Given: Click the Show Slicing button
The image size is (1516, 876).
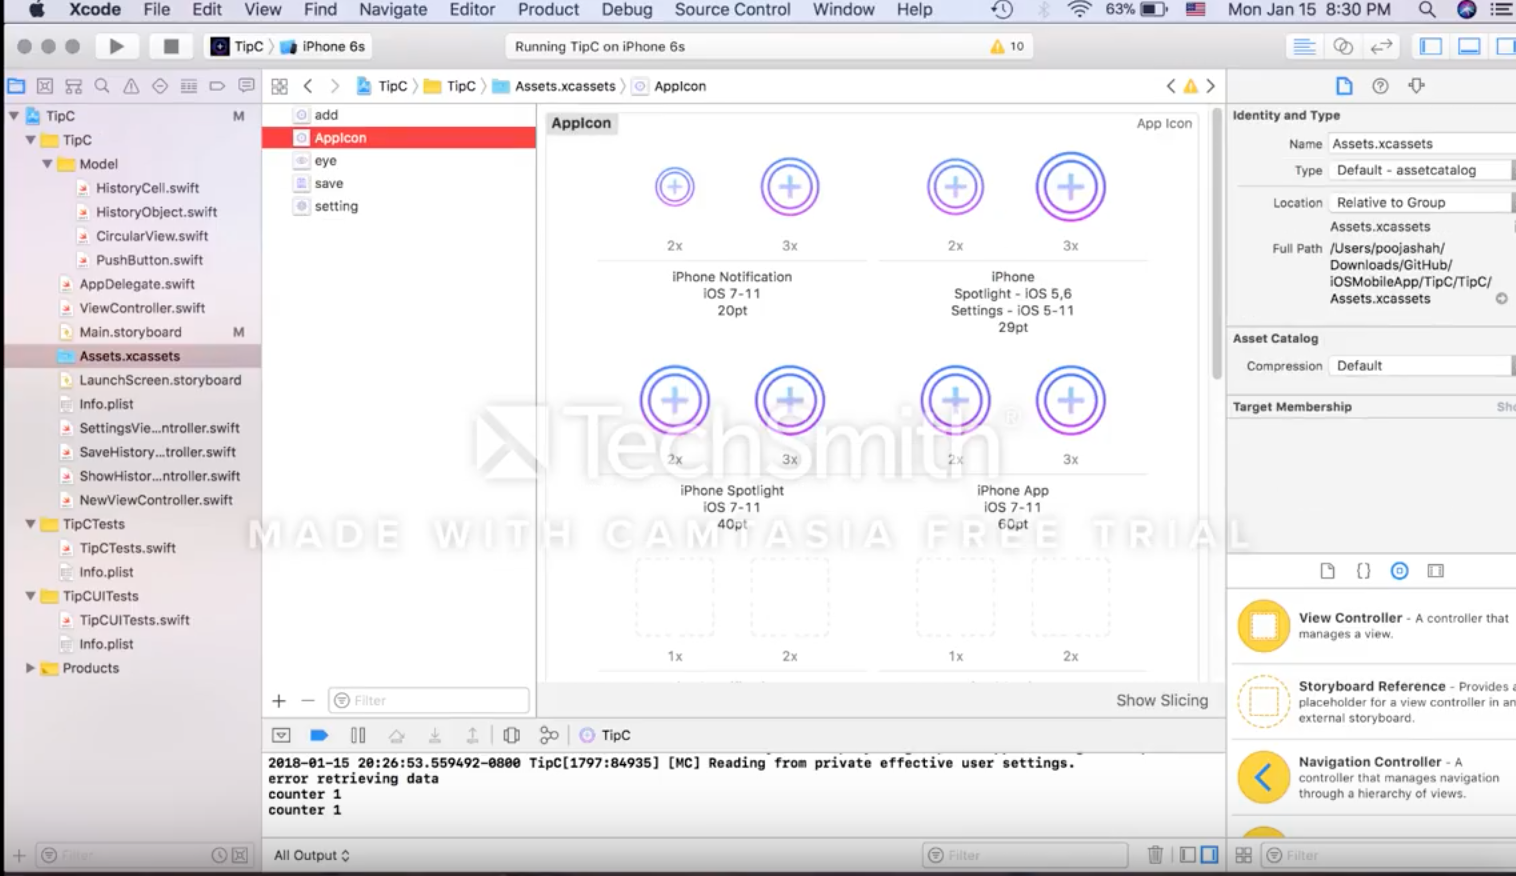Looking at the screenshot, I should 1162,700.
